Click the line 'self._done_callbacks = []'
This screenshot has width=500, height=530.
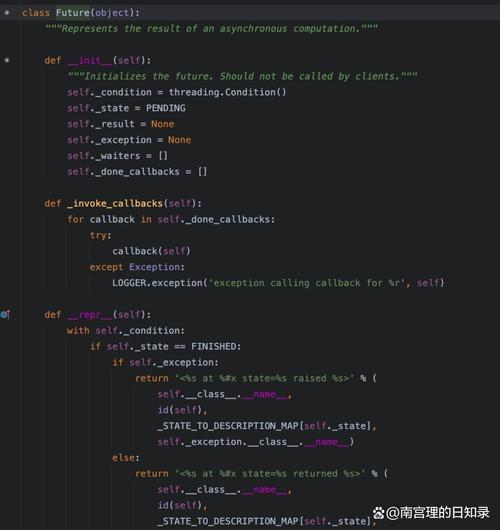137,172
